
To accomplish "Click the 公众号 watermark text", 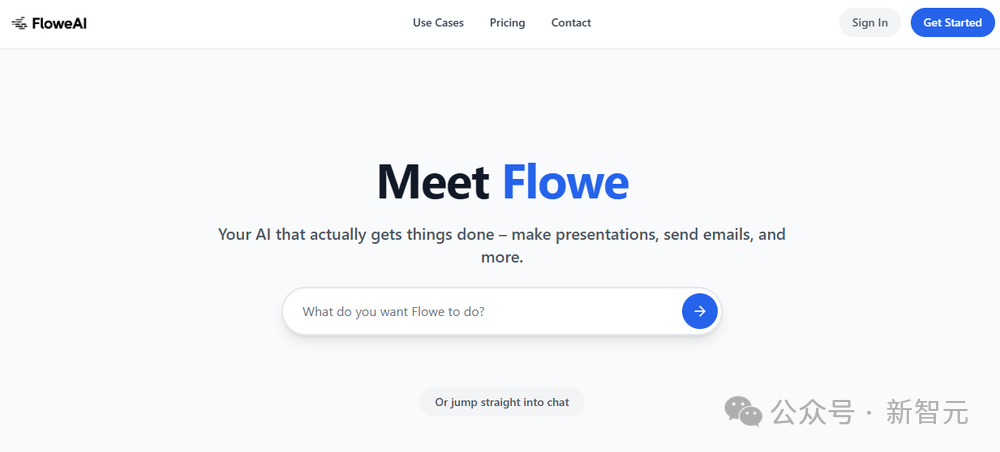I will (x=812, y=412).
